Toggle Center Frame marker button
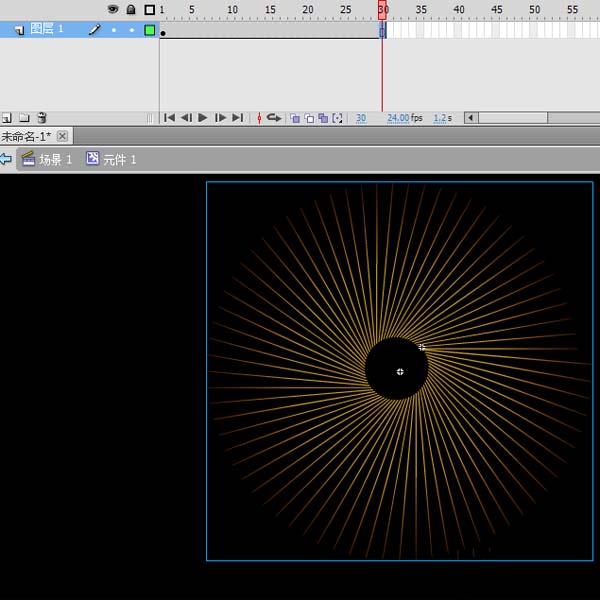This screenshot has width=600, height=600. (x=259, y=118)
